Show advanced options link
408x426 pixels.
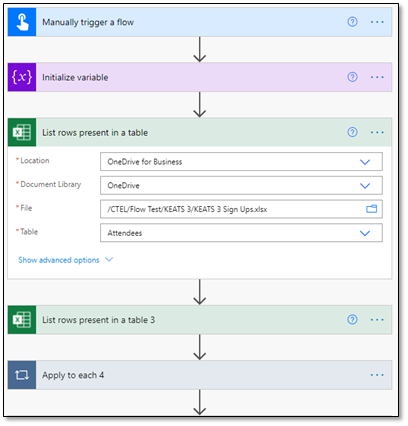[x=59, y=260]
